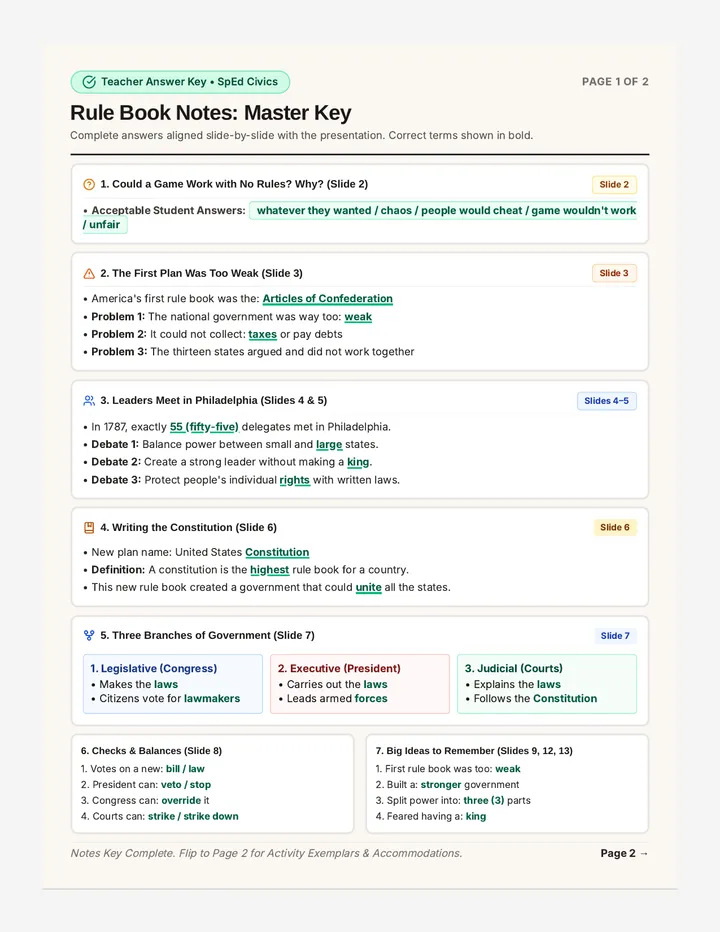
Task: Click the 6. Checks & Balances heading
Action: tap(152, 751)
